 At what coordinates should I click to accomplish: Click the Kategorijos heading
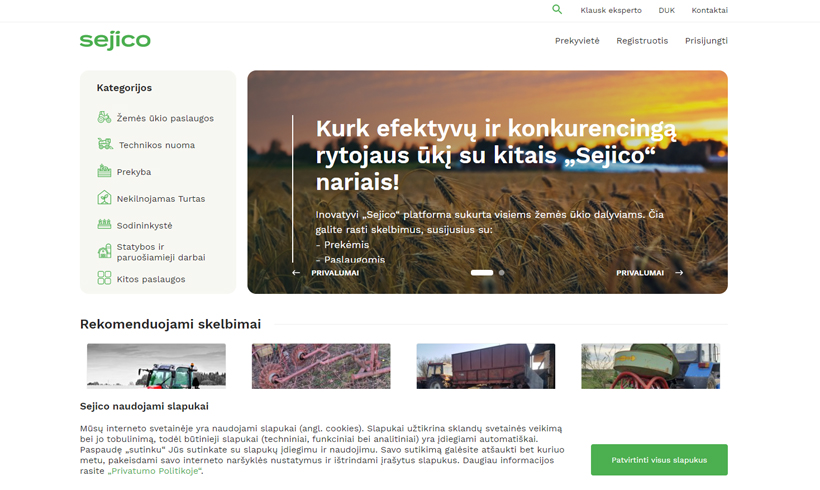click(x=124, y=88)
